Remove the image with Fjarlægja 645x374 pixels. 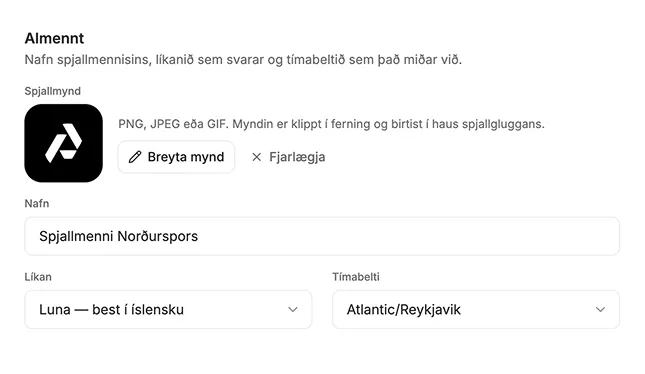(x=288, y=157)
